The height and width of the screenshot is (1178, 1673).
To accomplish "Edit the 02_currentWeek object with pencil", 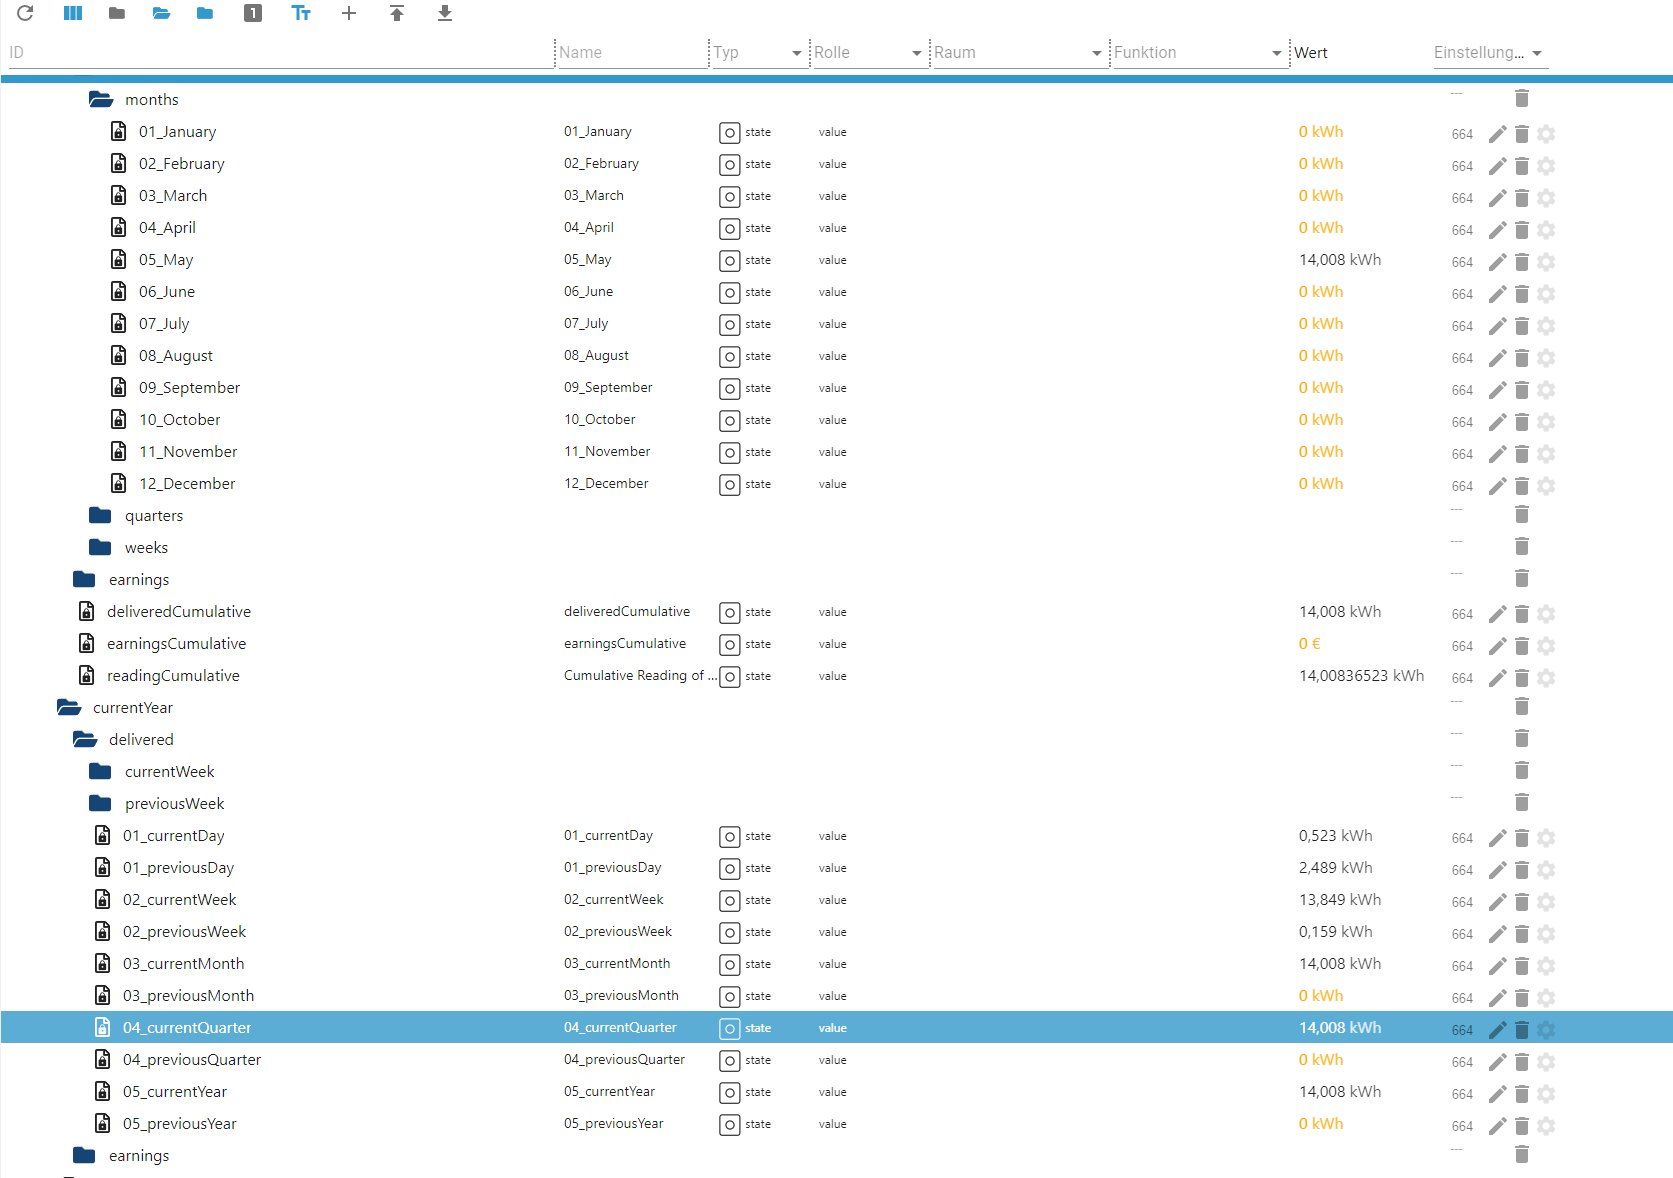I will tap(1497, 902).
